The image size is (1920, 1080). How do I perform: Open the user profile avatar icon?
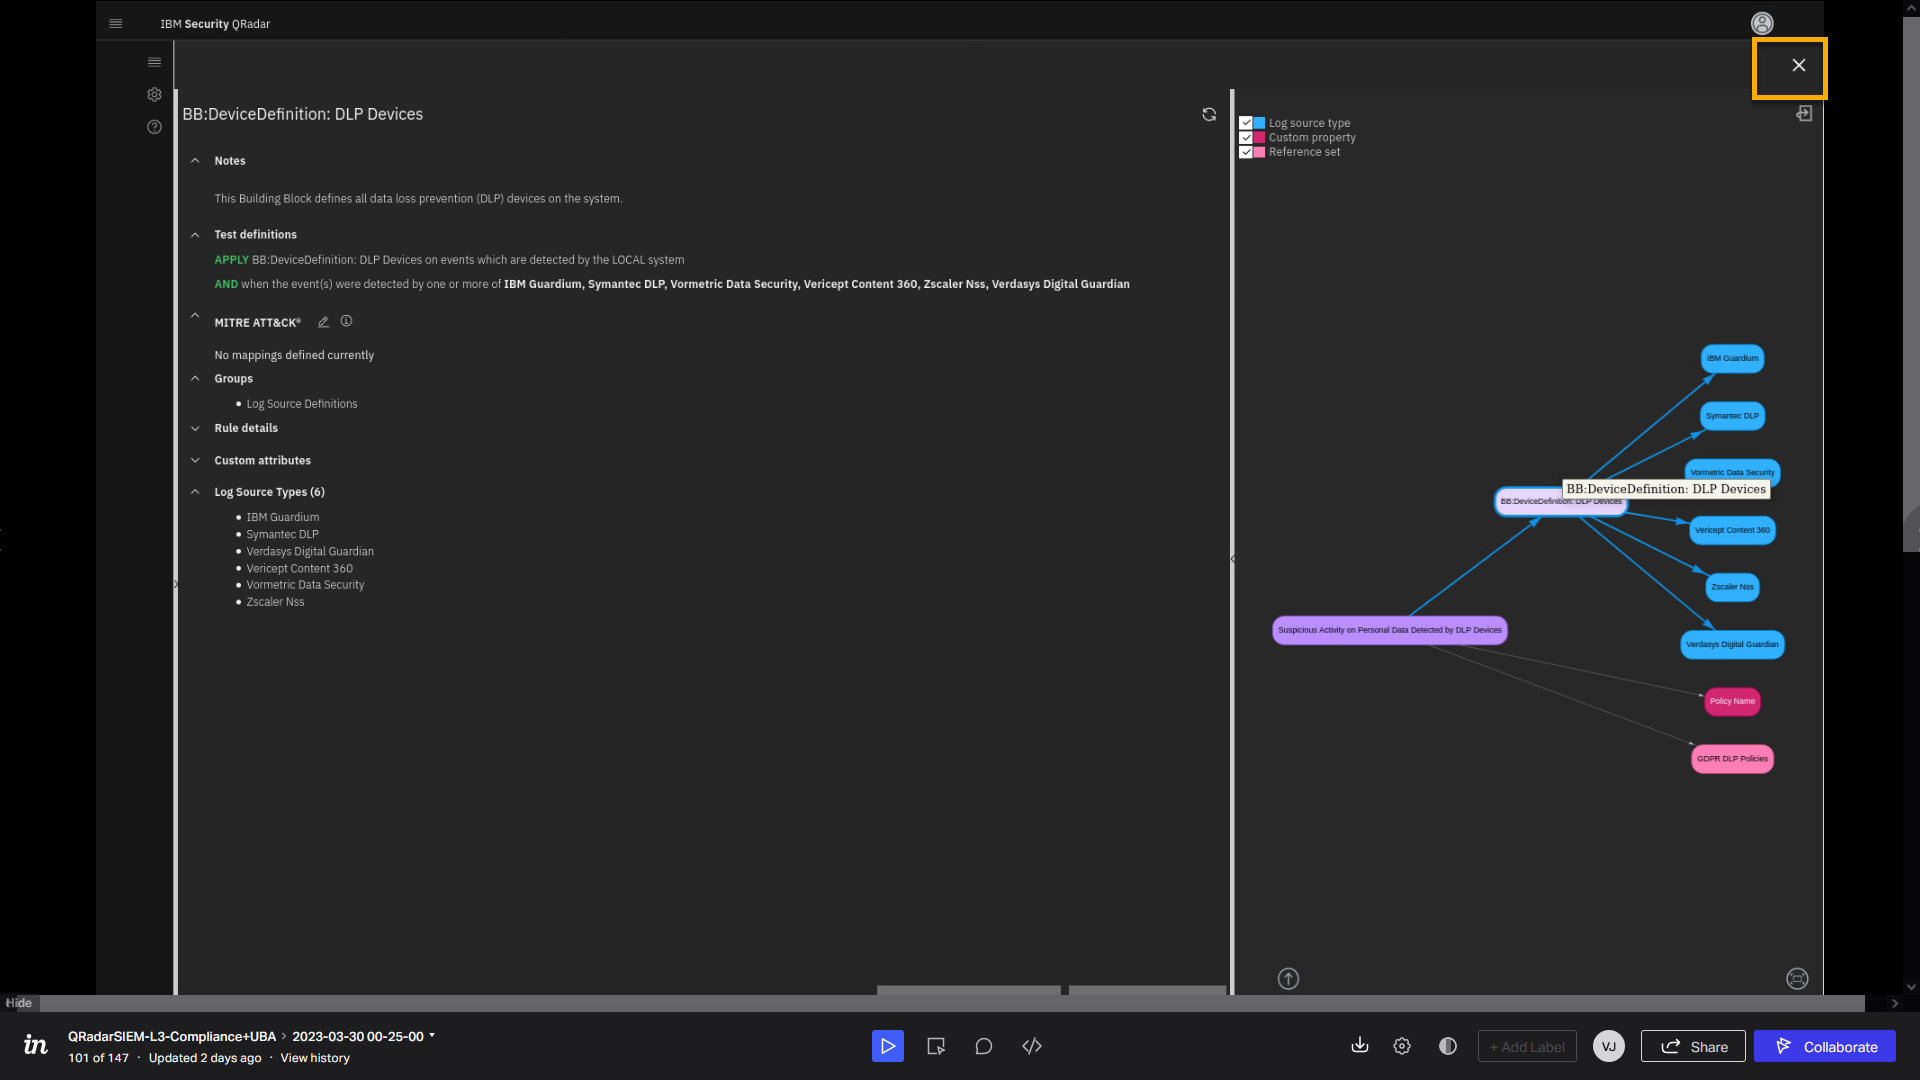1762,23
